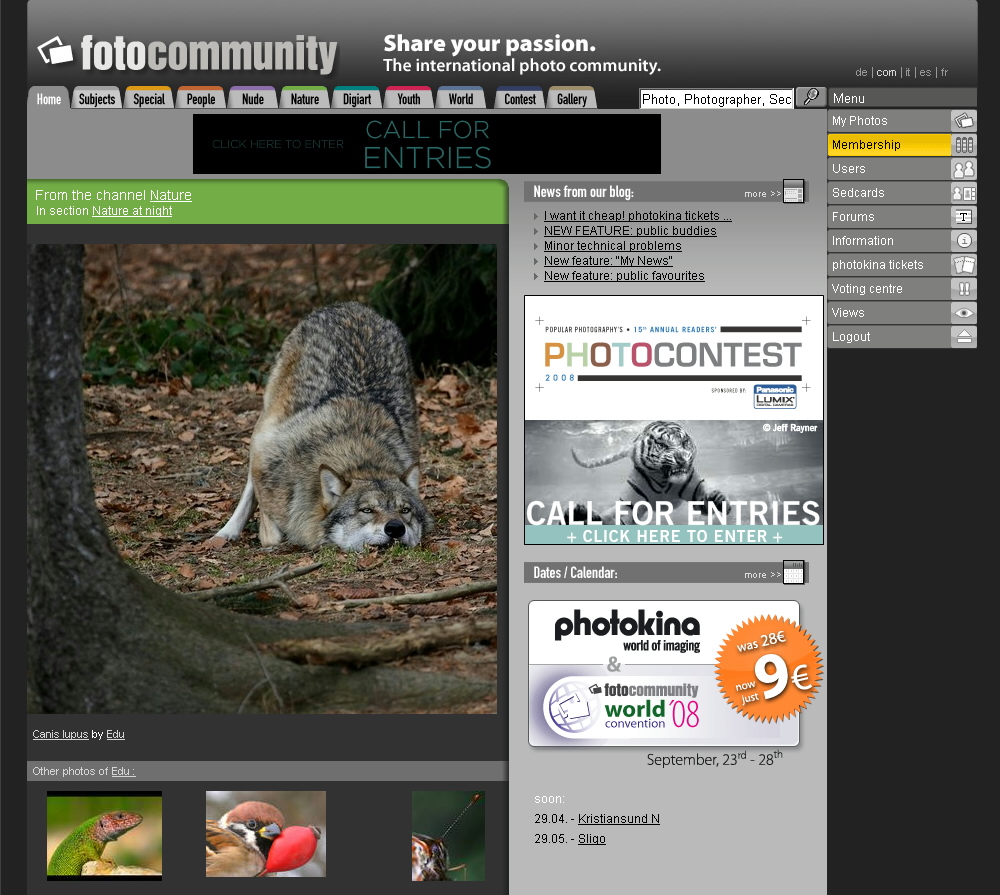Open photokina tickets menu item

[902, 265]
